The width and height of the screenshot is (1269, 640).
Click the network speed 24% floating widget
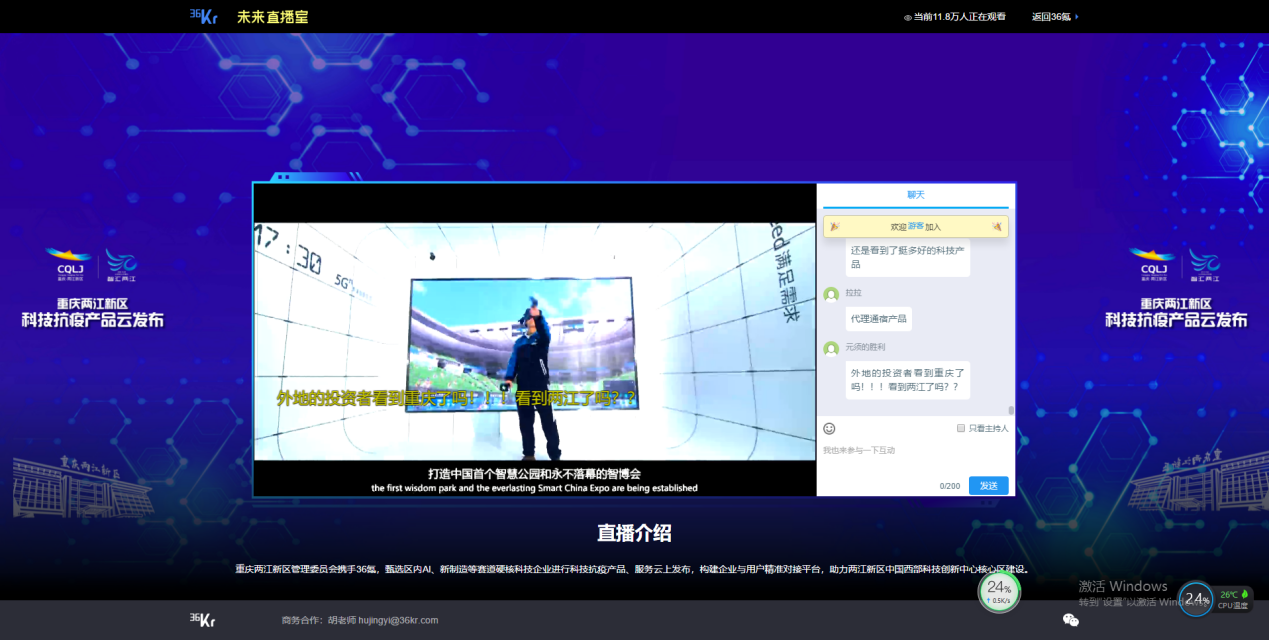pyautogui.click(x=999, y=591)
